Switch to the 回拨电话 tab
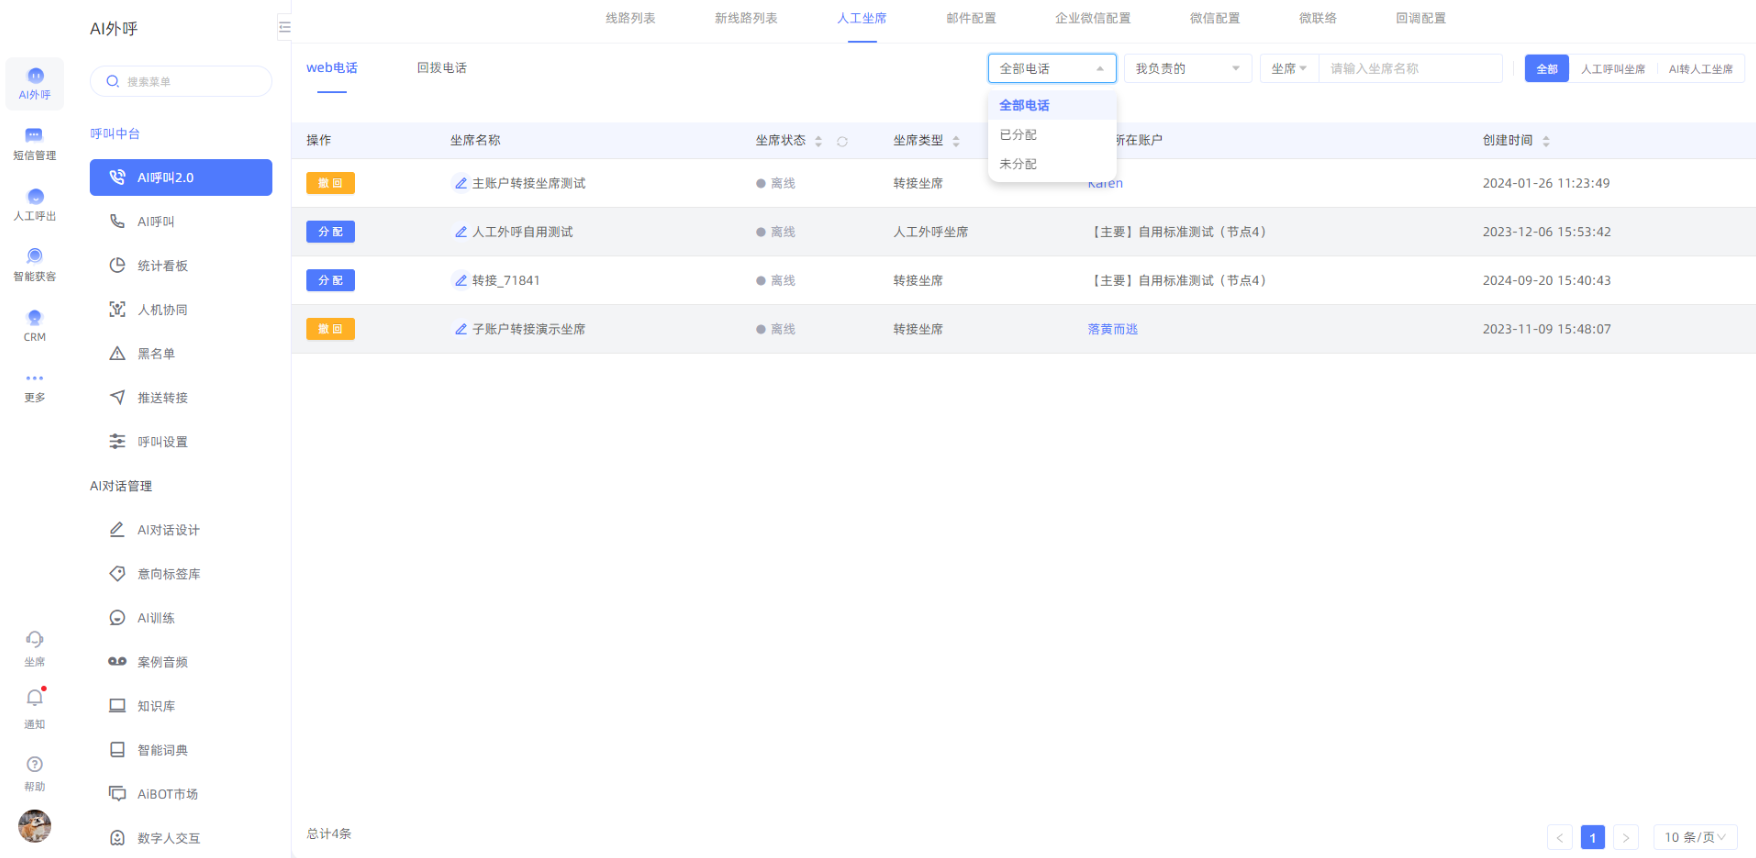 coord(441,68)
